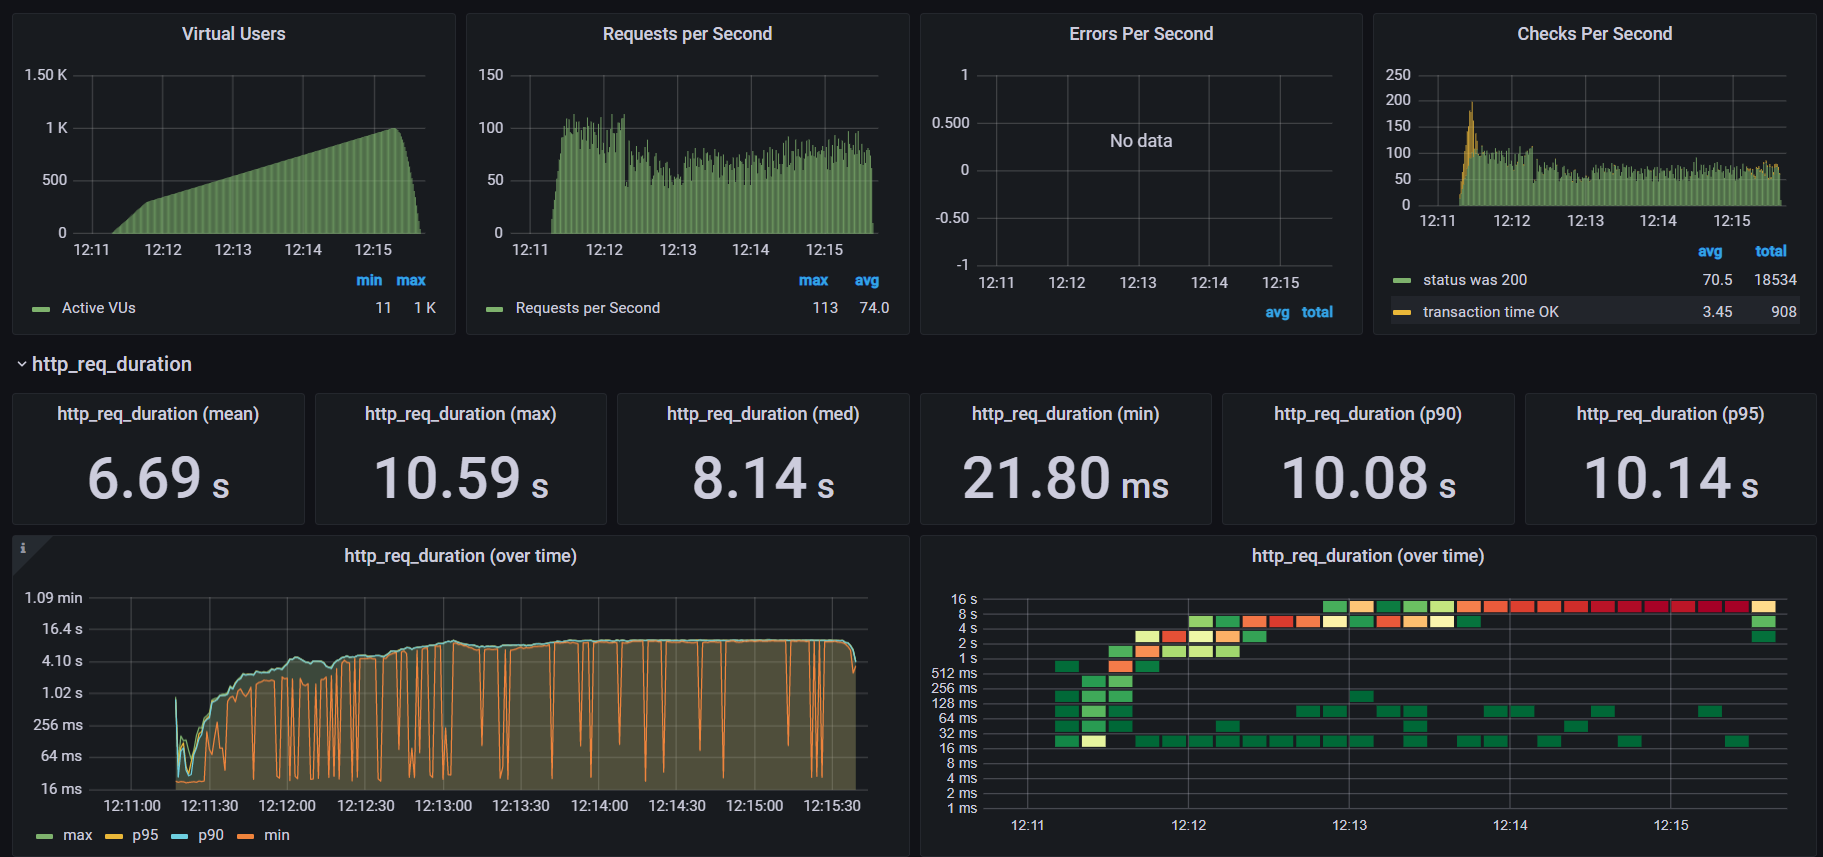
Task: Toggle the 'status was 200' legend series
Action: point(1474,280)
